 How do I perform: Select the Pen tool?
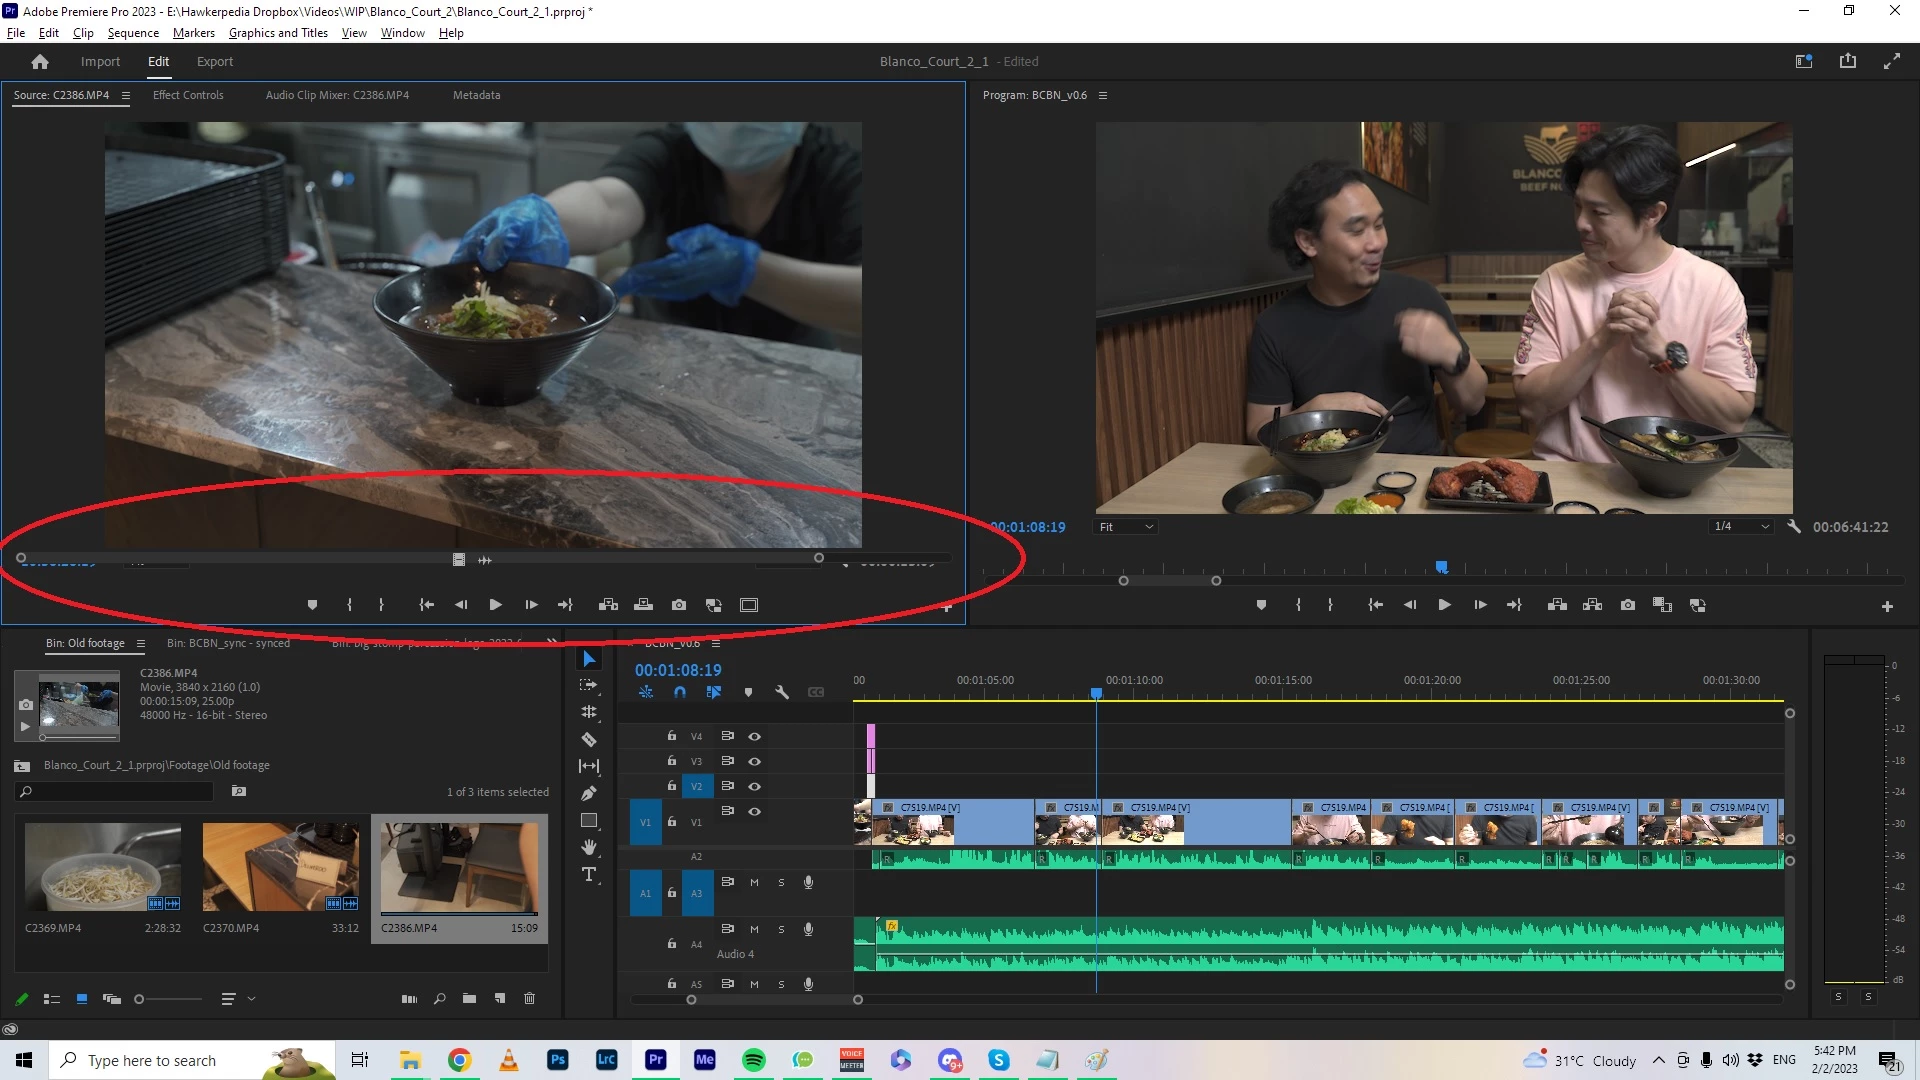click(589, 794)
